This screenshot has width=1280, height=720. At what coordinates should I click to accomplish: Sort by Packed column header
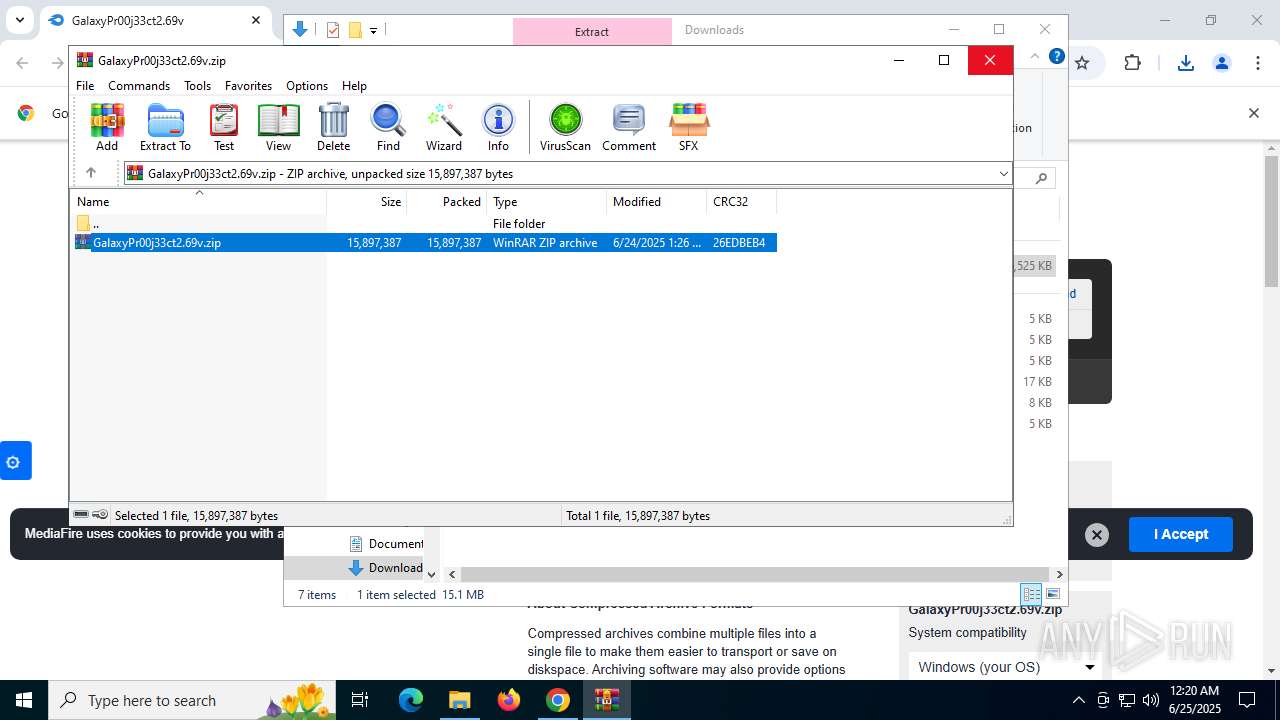point(447,202)
